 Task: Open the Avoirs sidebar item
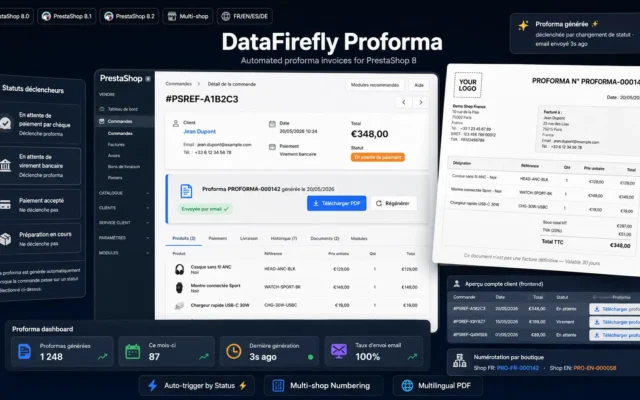click(x=114, y=156)
